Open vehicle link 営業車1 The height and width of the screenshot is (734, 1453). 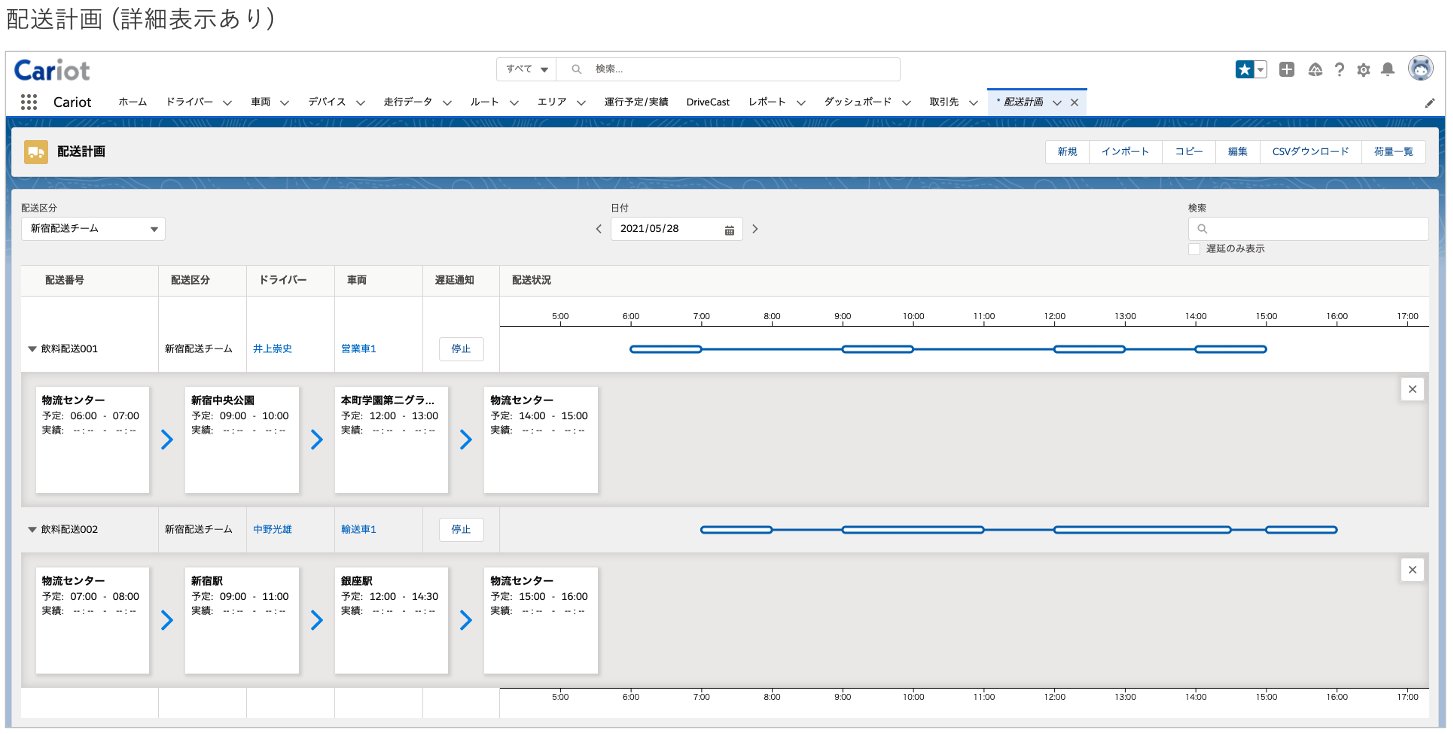pos(358,349)
